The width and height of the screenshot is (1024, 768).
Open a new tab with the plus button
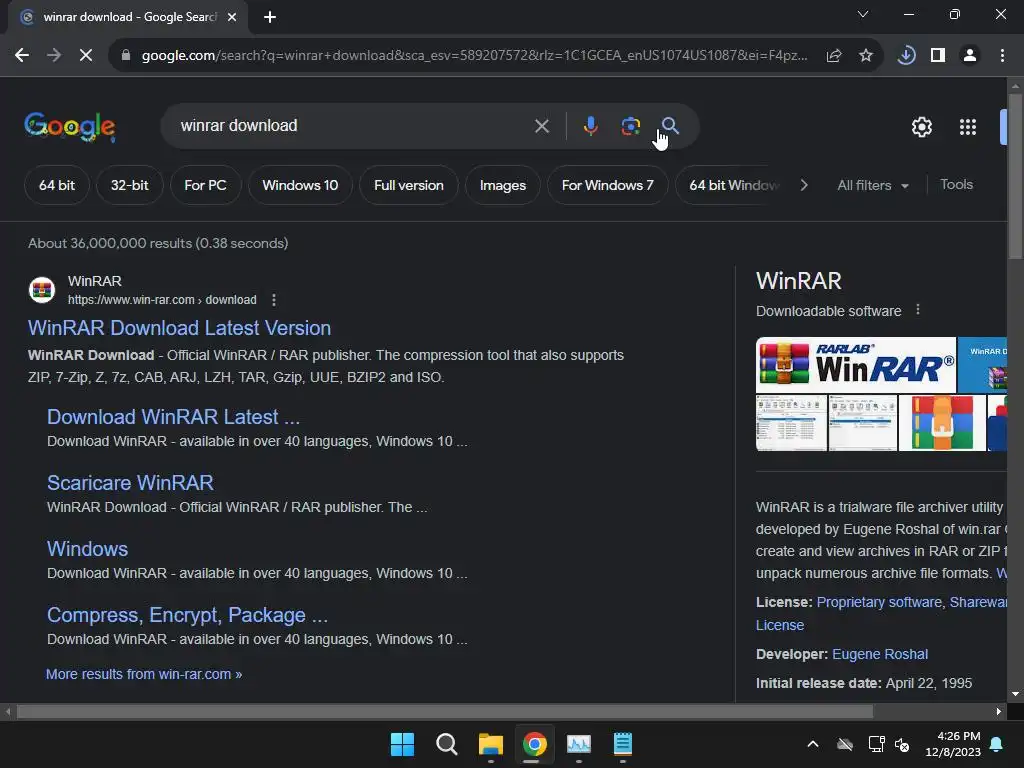pos(270,17)
